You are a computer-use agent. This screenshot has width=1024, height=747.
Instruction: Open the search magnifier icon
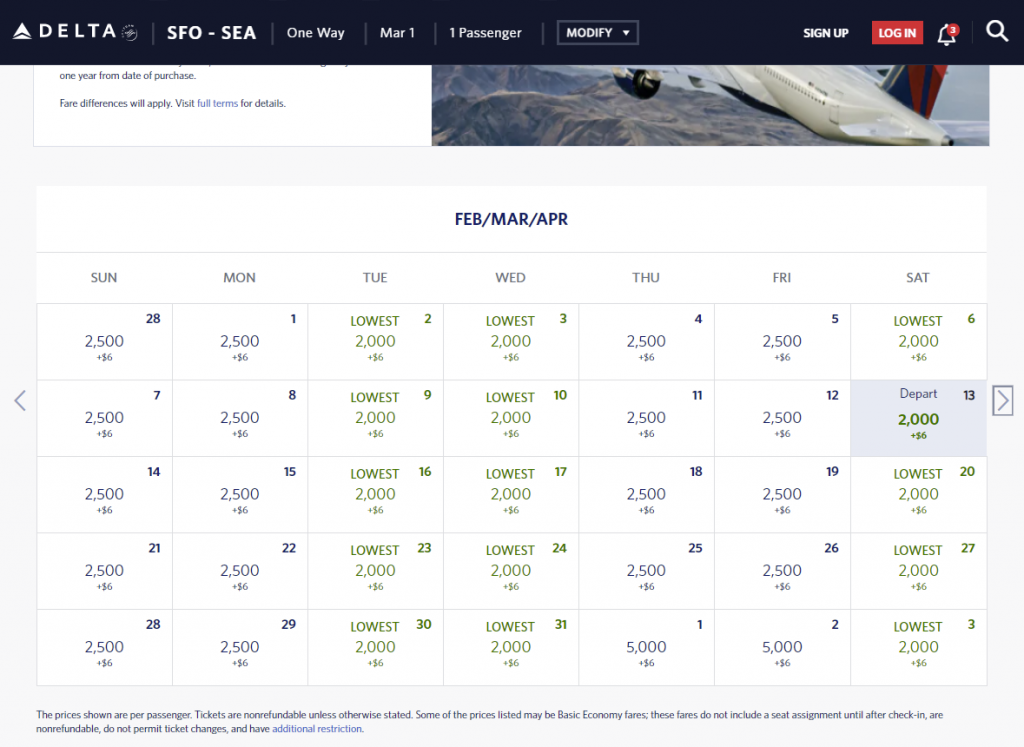(997, 31)
